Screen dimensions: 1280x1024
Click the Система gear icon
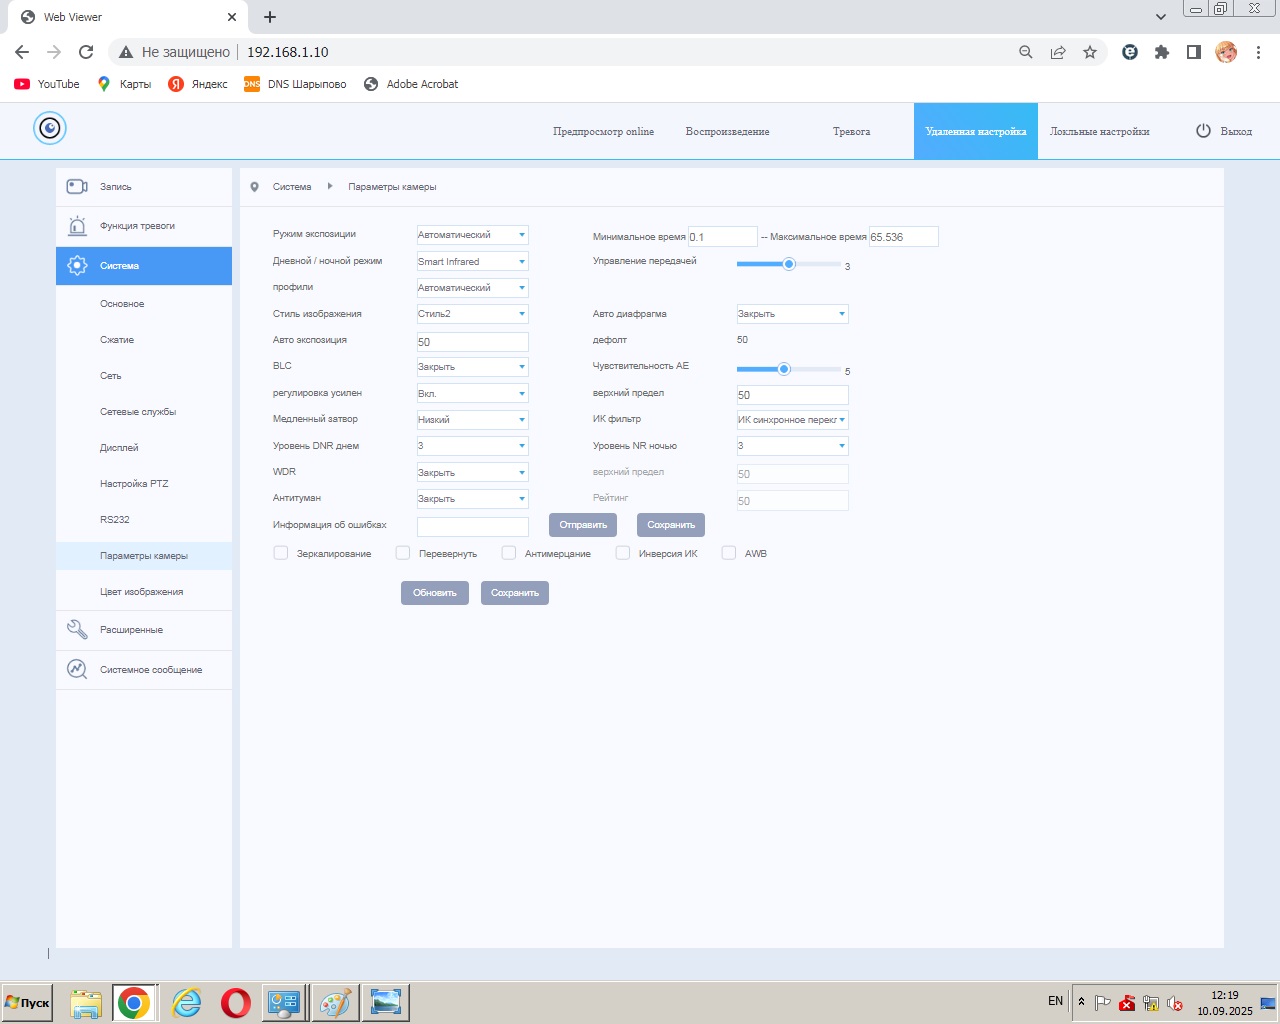click(77, 266)
